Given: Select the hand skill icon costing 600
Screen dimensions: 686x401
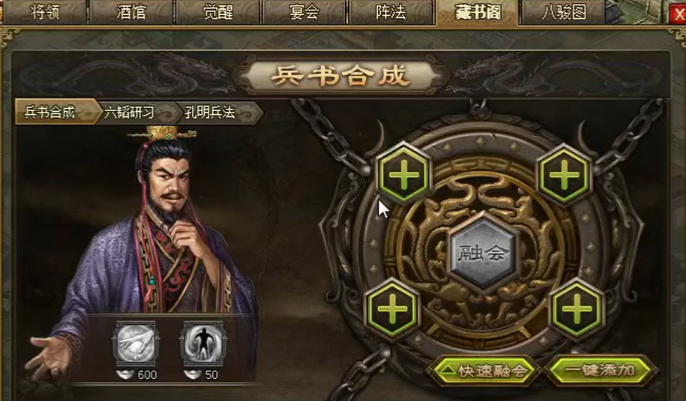Looking at the screenshot, I should click(135, 344).
